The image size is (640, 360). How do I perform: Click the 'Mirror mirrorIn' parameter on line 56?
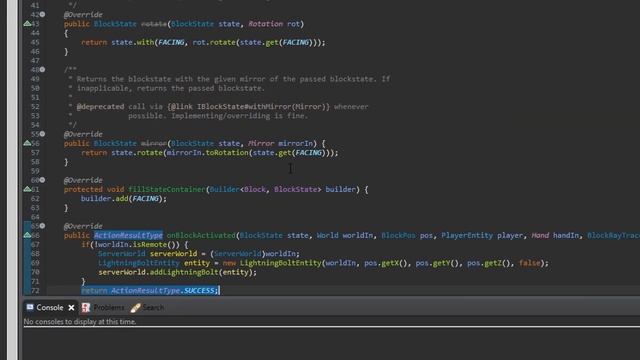click(280, 143)
